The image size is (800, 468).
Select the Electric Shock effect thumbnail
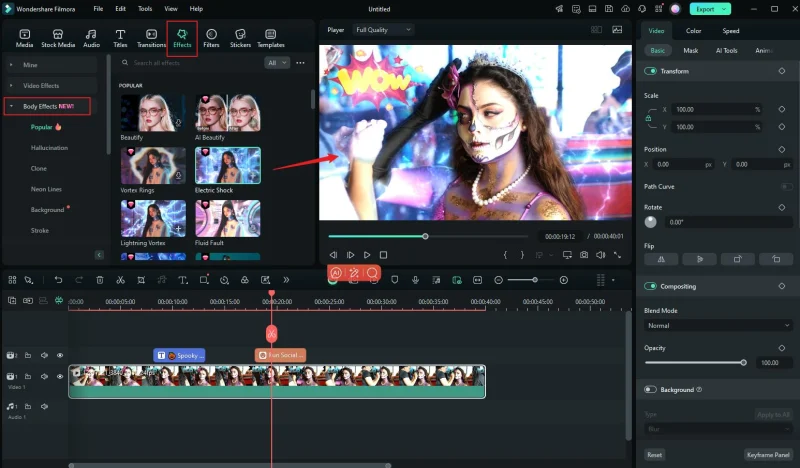(228, 166)
